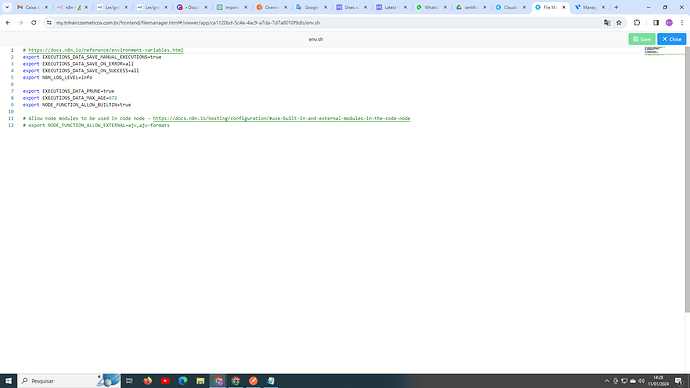Open Chrome's three-dot menu
The width and height of the screenshot is (690, 388).
682,23
